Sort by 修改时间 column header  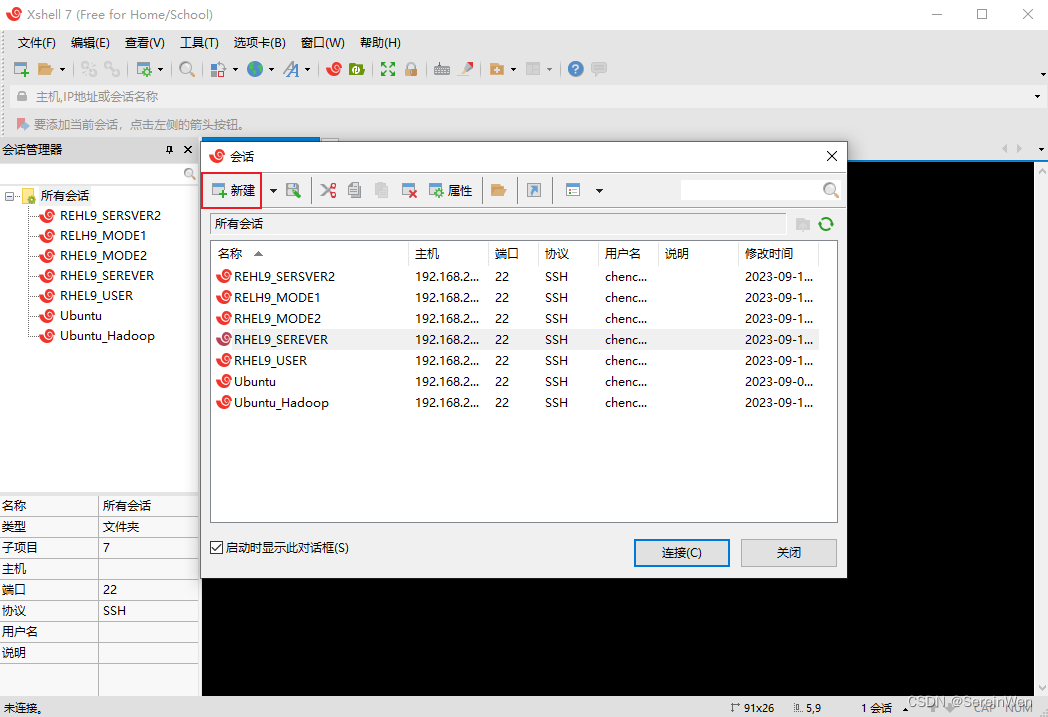(778, 254)
